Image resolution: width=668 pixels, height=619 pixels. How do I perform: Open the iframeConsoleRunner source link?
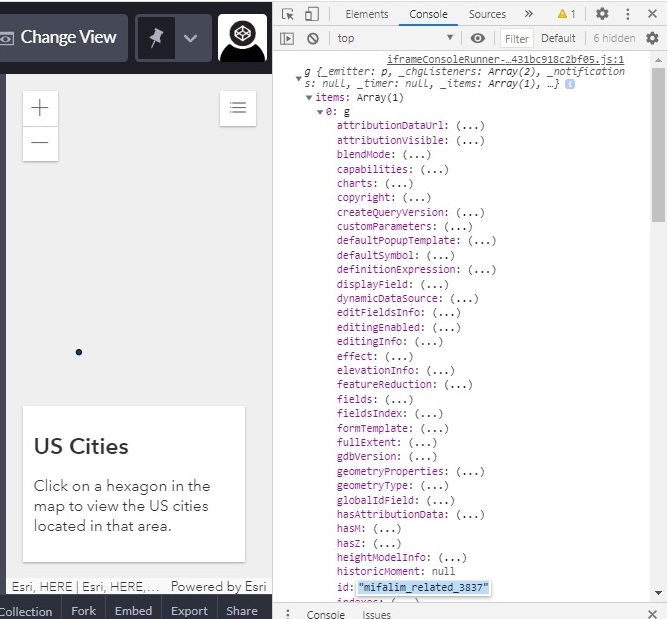(505, 59)
